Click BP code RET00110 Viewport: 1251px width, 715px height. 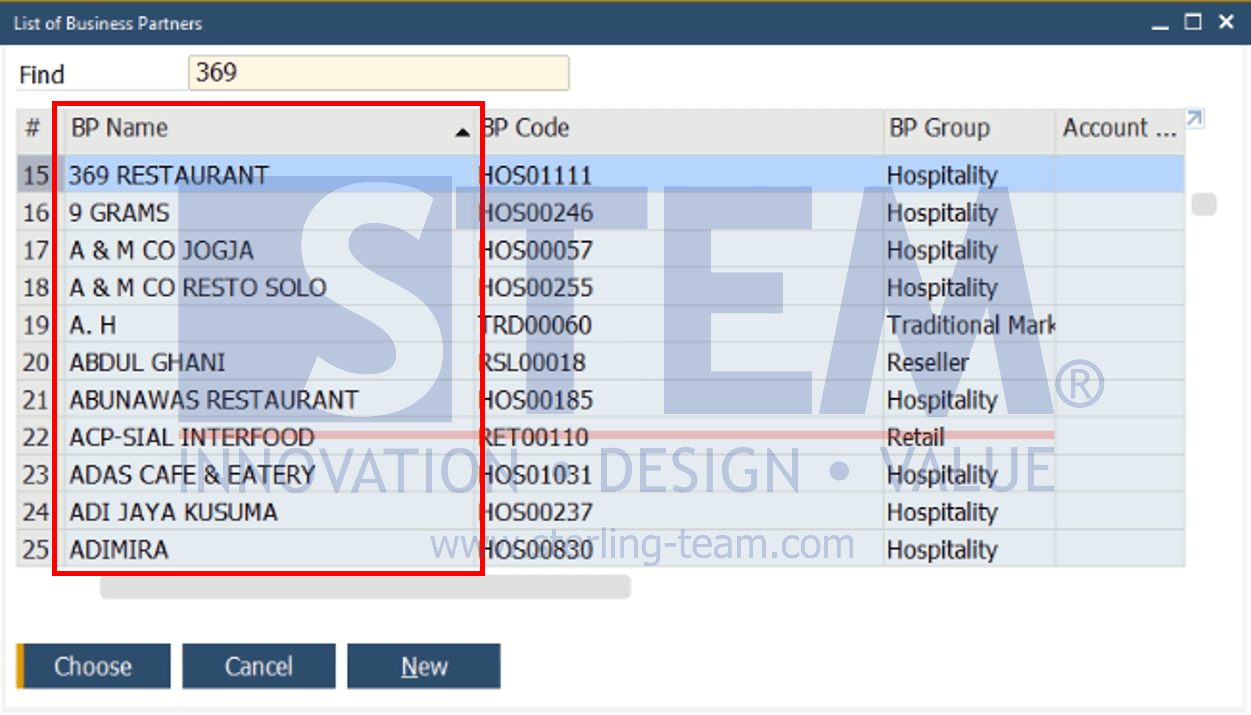click(534, 438)
